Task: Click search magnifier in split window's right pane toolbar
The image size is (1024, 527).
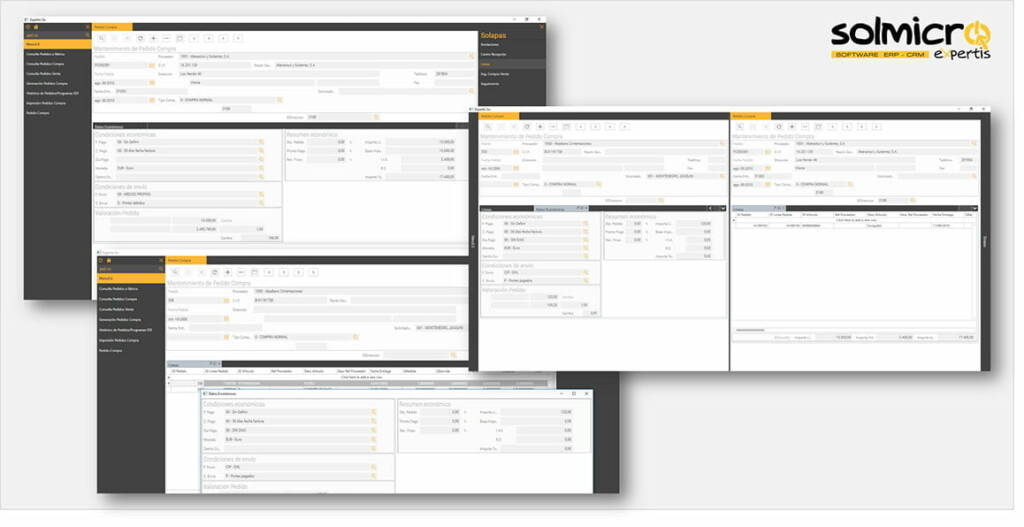Action: pyautogui.click(x=740, y=127)
